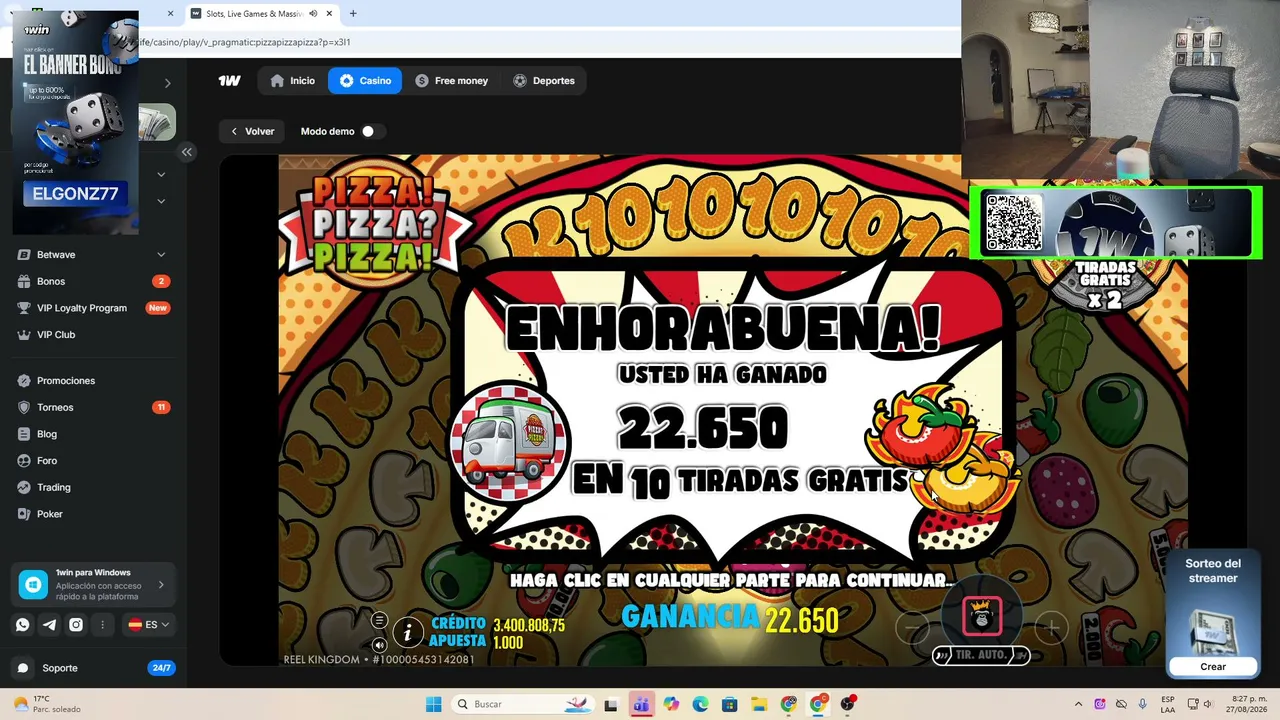Open the Windows Start menu
Viewport: 1280px width, 720px height.
click(433, 704)
